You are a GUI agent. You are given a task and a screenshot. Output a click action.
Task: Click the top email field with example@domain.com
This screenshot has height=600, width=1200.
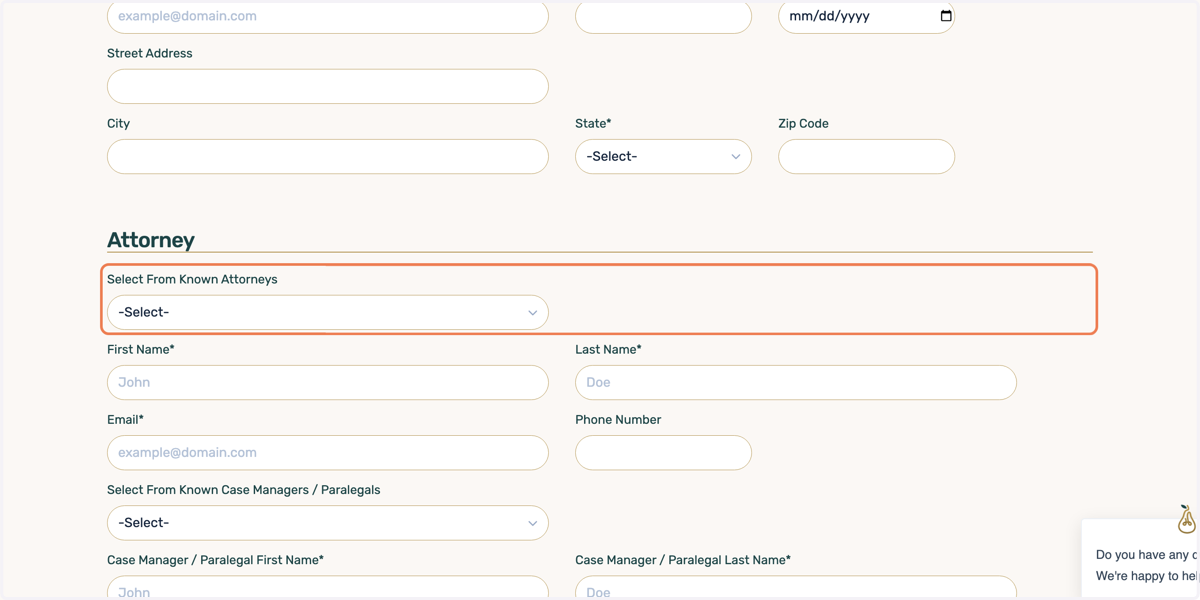click(328, 17)
